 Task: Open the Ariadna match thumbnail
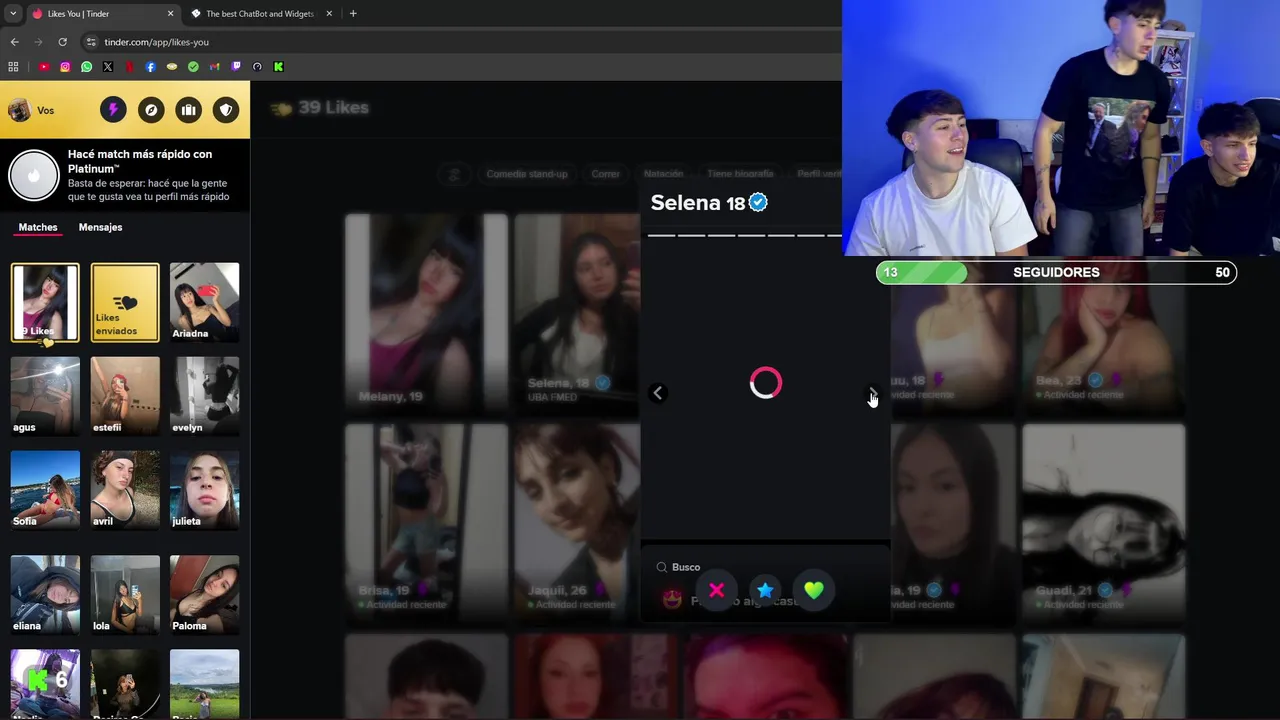[204, 303]
